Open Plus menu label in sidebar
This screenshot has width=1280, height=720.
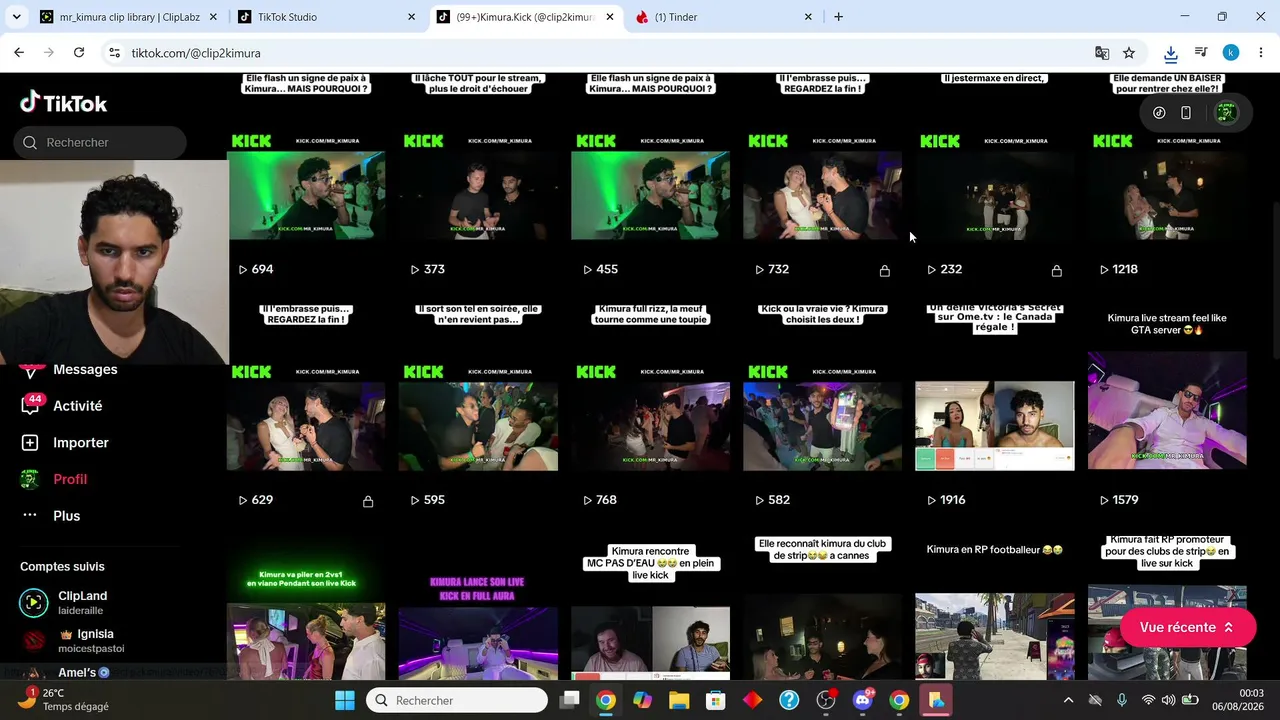67,516
